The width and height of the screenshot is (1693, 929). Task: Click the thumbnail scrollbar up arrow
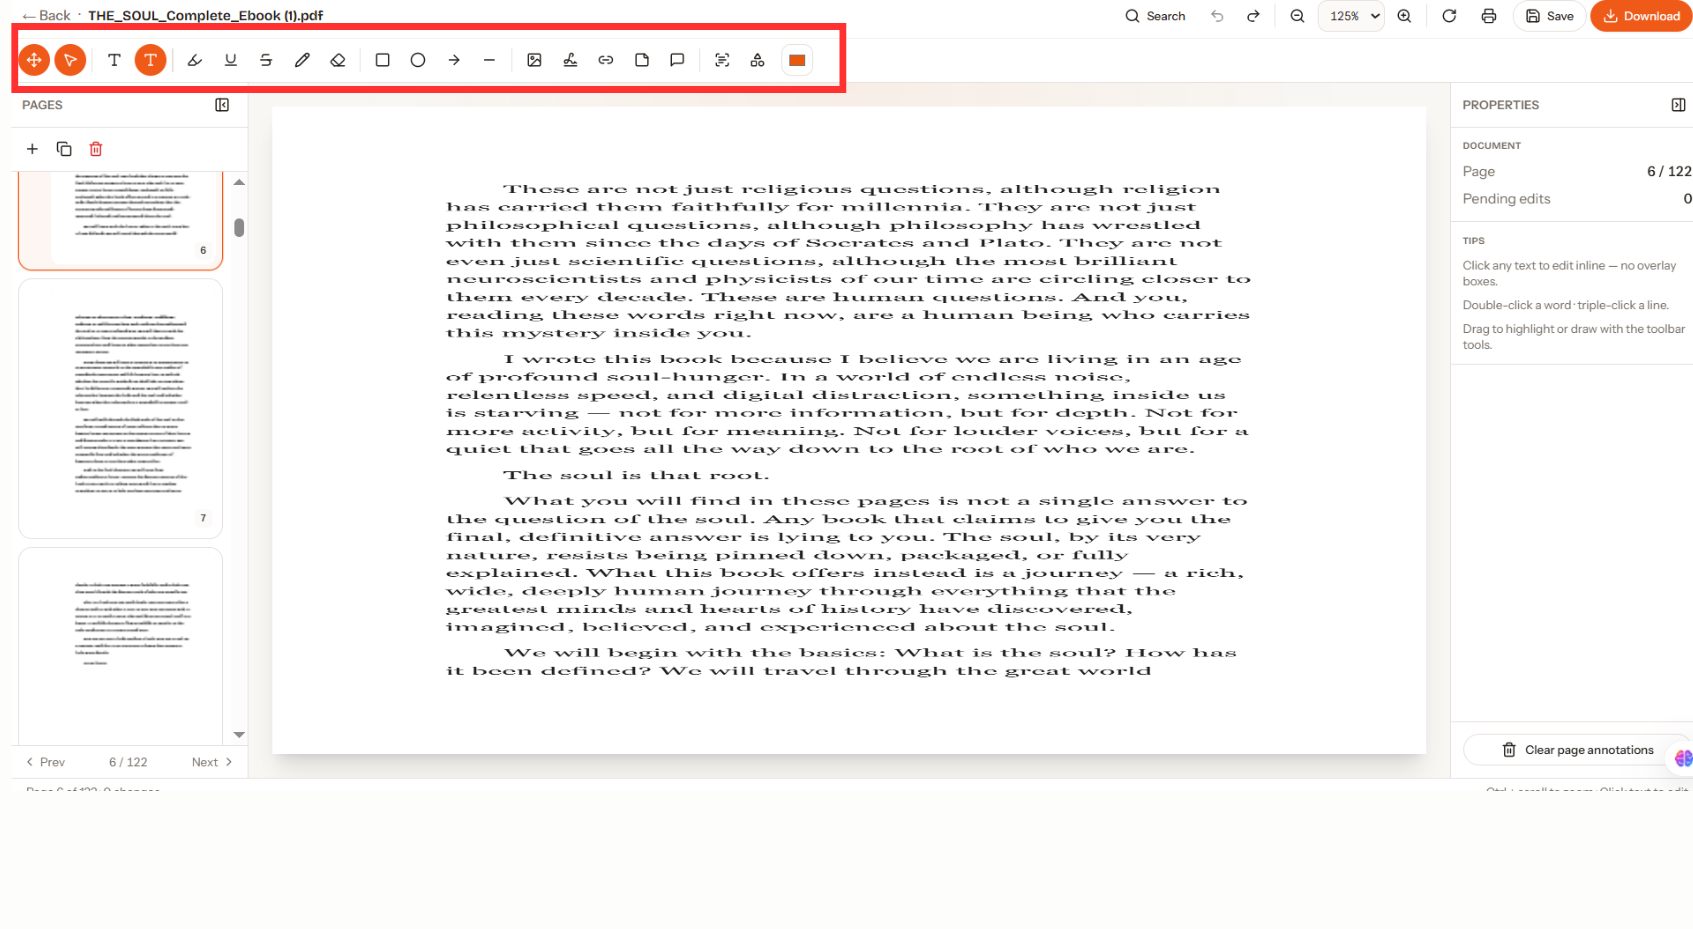pos(239,182)
